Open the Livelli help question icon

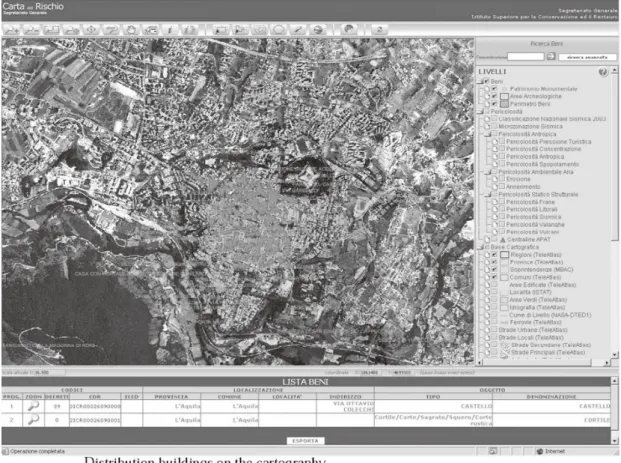603,72
